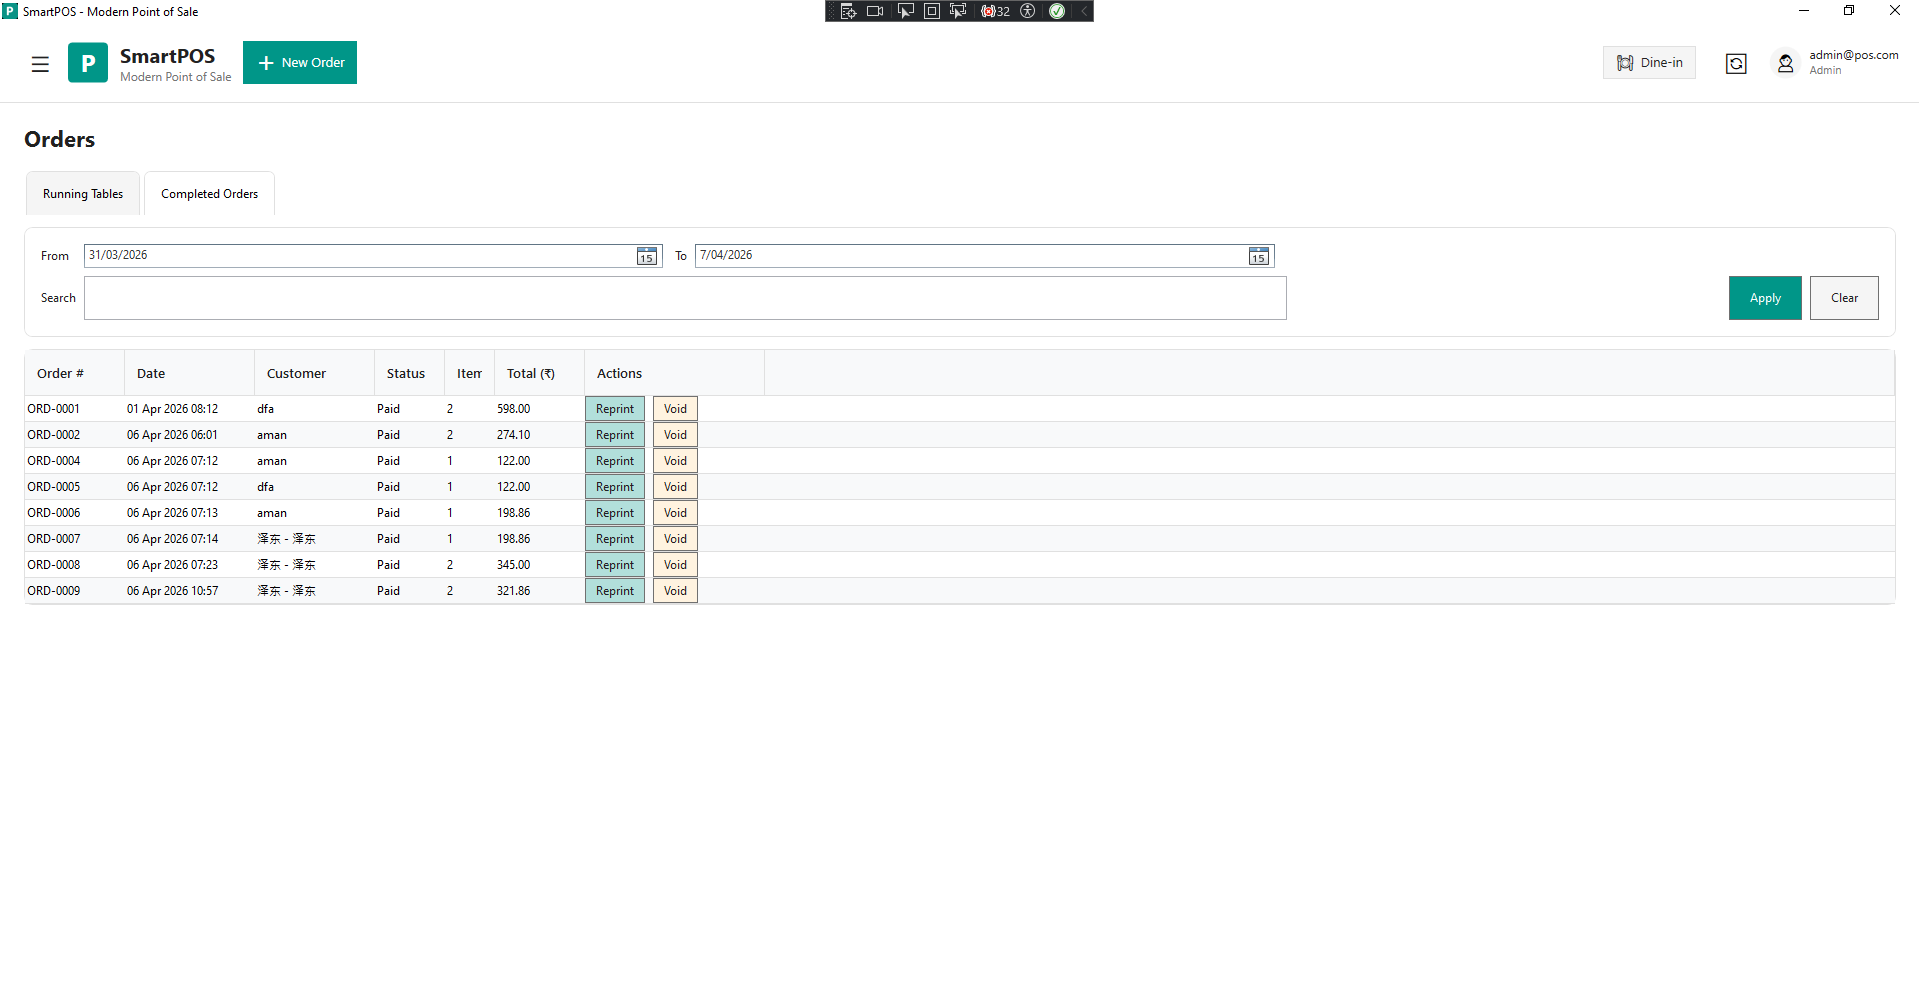This screenshot has width=1919, height=991.
Task: Open the To date calendar picker
Action: click(x=1258, y=257)
